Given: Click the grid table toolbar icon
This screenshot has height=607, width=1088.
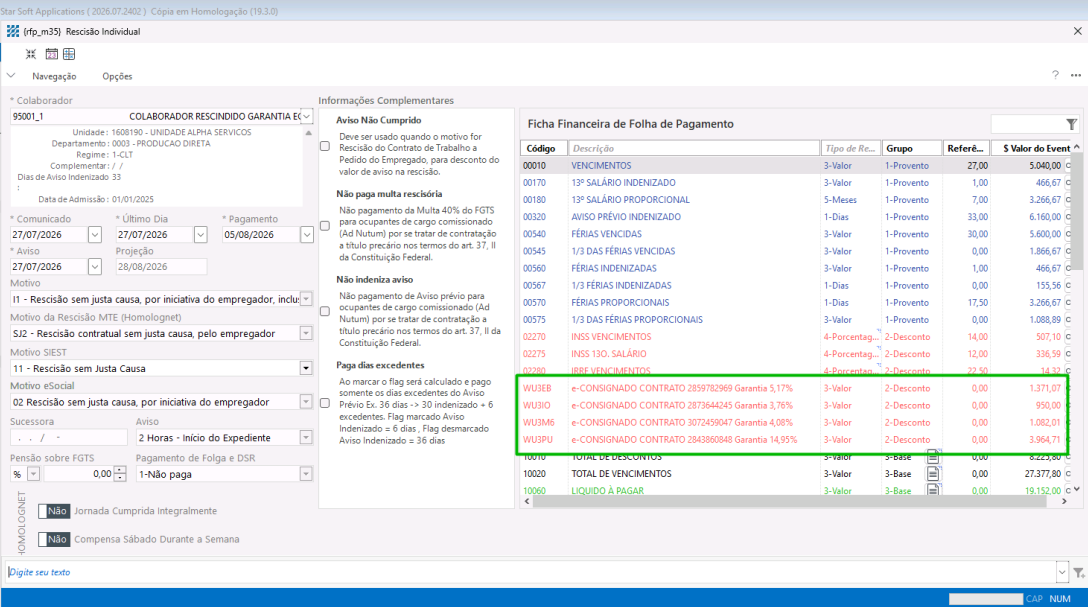Looking at the screenshot, I should pyautogui.click(x=69, y=54).
